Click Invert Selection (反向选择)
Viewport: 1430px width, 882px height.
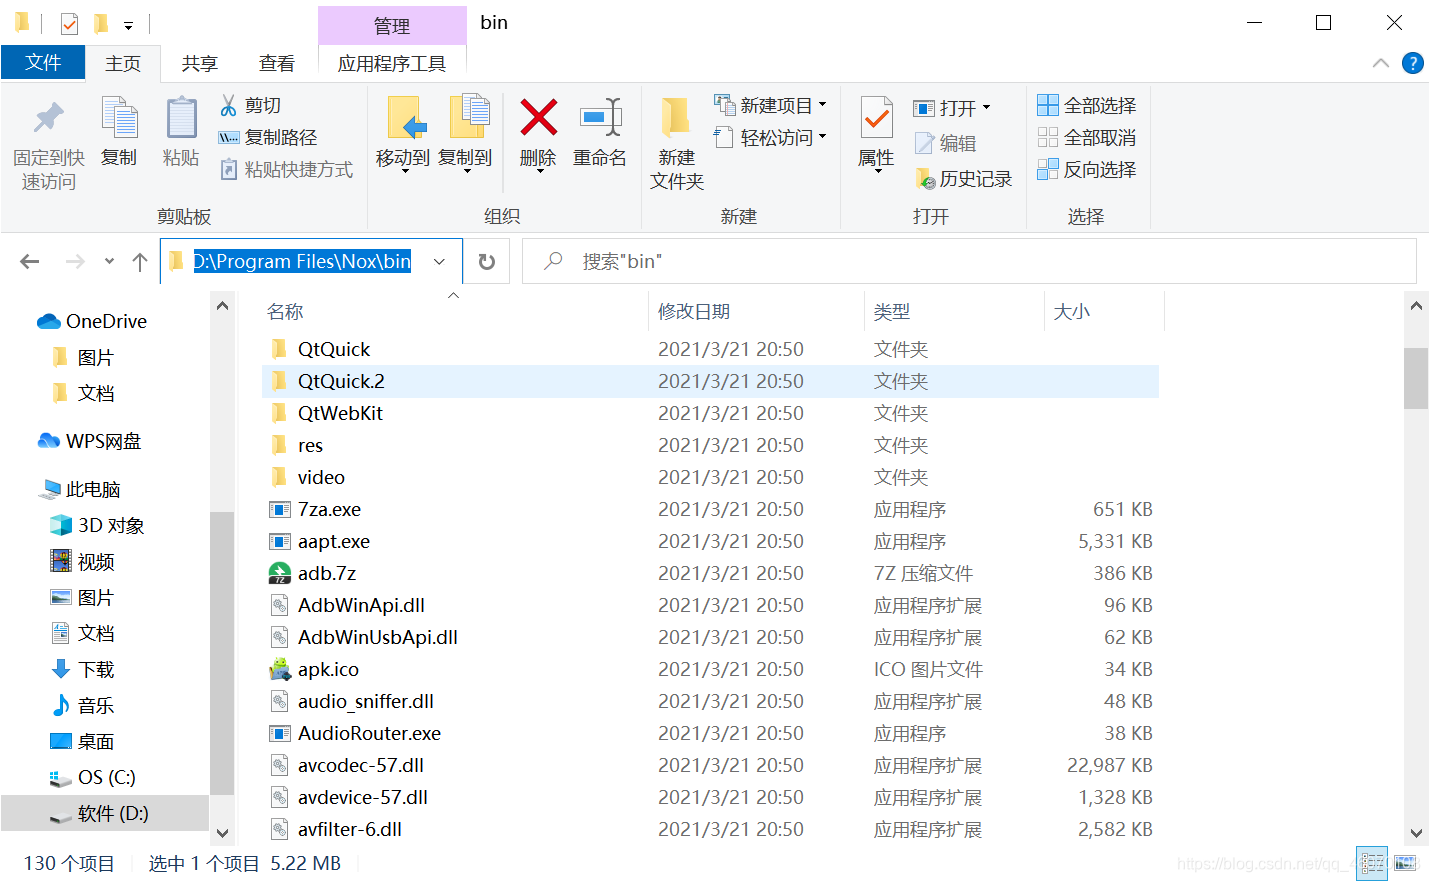tap(1086, 169)
